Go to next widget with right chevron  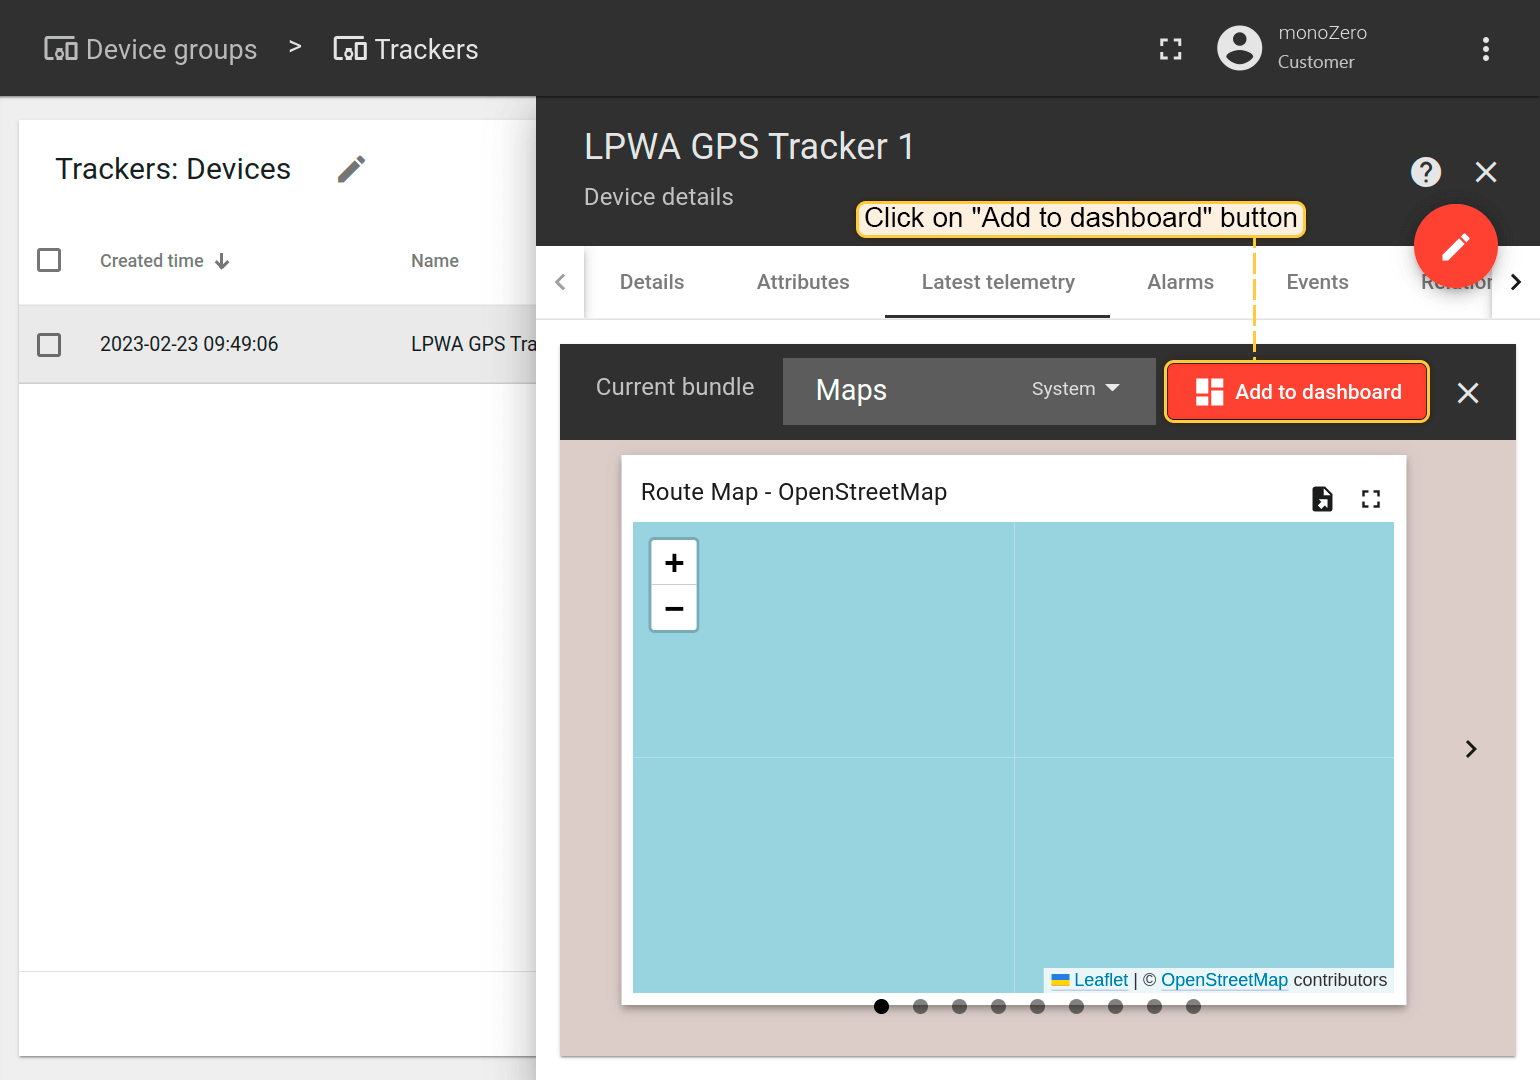click(1470, 749)
